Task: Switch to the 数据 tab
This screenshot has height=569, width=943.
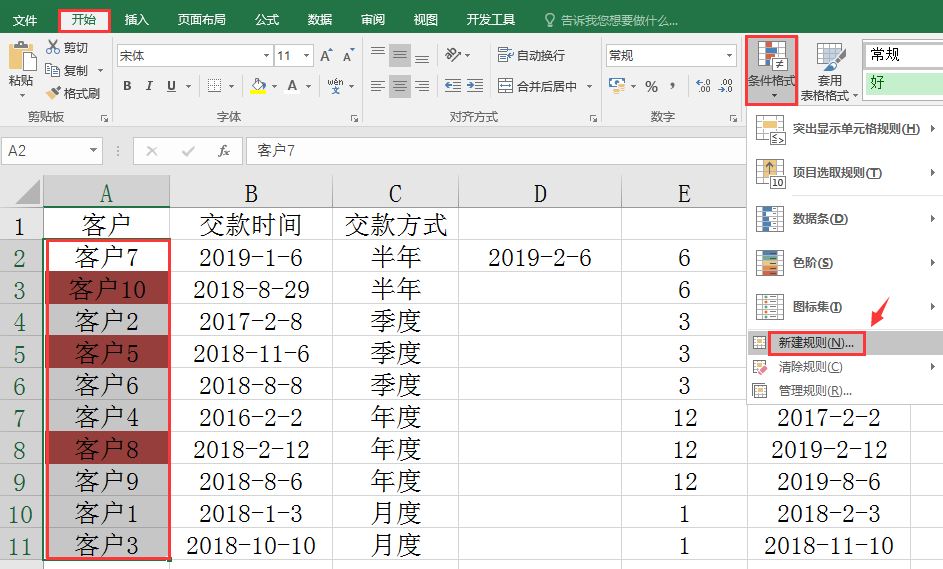Action: [x=319, y=20]
